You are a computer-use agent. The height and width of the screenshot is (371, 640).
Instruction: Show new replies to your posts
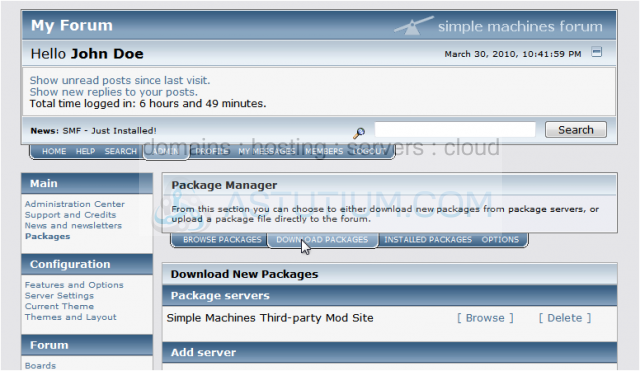pyautogui.click(x=113, y=92)
